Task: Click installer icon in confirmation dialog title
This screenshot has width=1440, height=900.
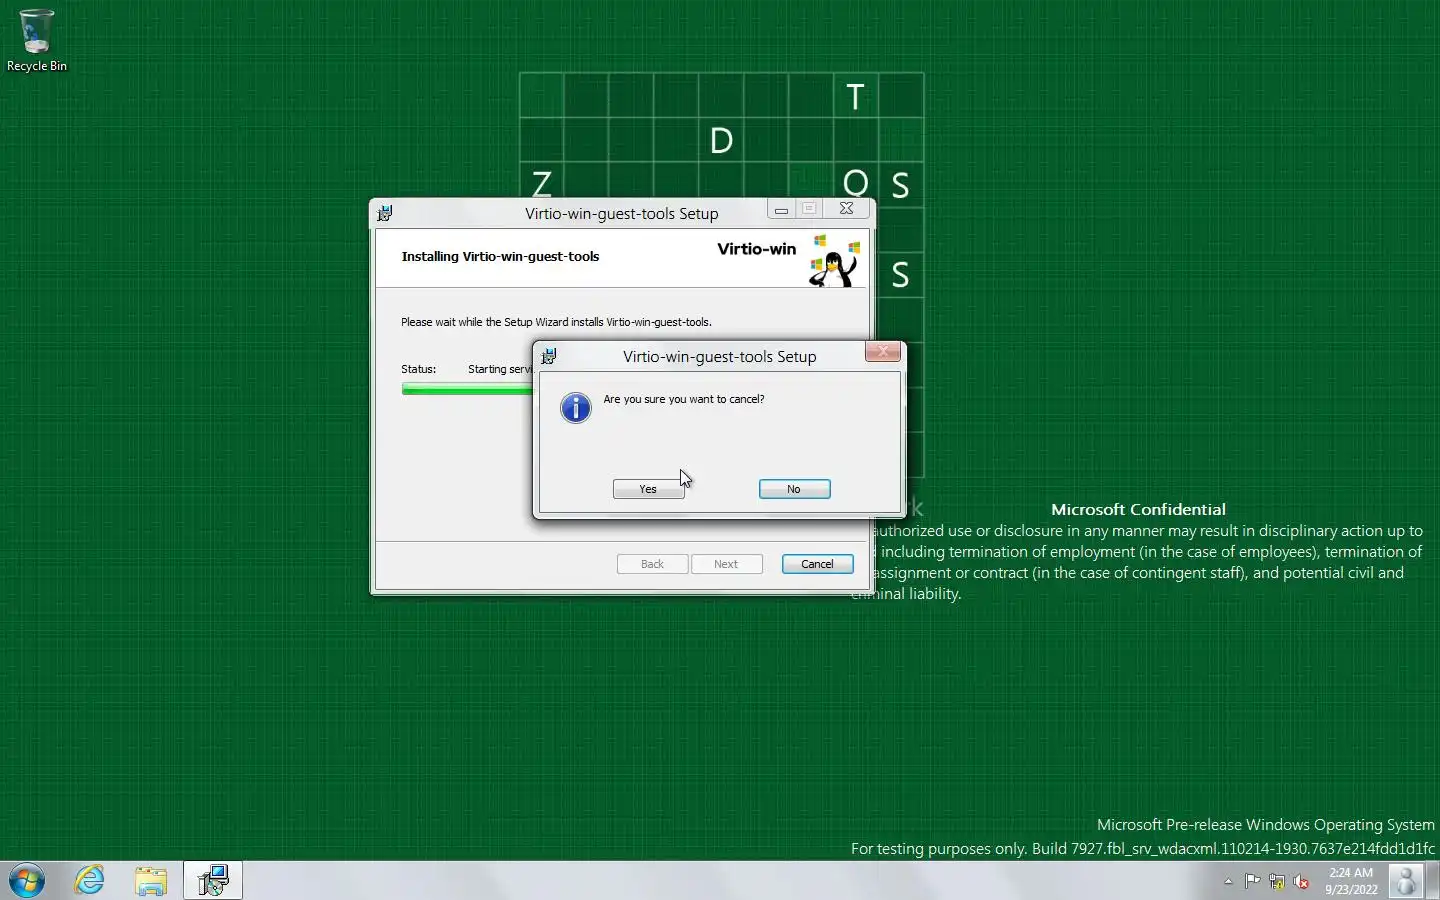Action: [x=549, y=356]
